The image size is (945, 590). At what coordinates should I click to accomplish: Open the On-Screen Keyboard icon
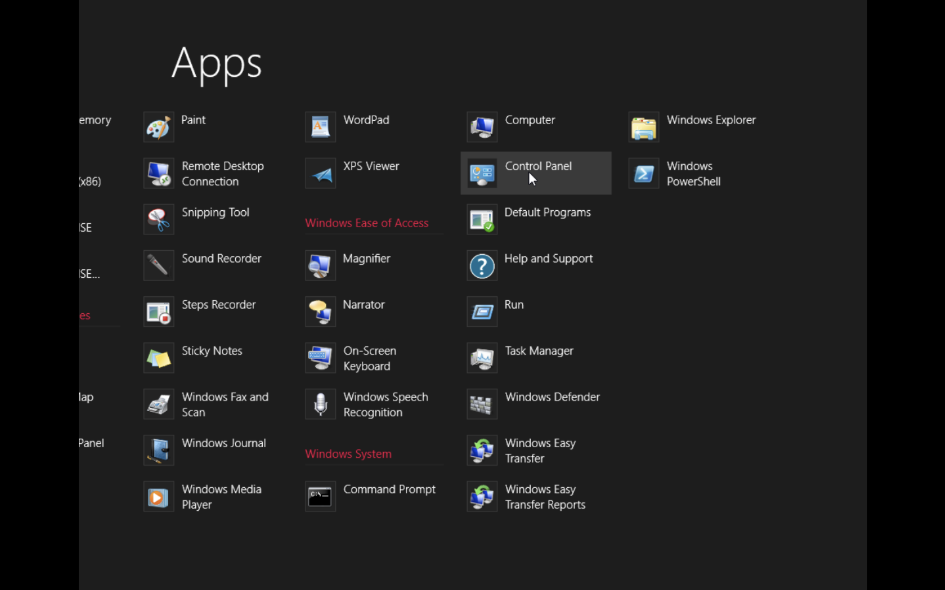coord(320,358)
